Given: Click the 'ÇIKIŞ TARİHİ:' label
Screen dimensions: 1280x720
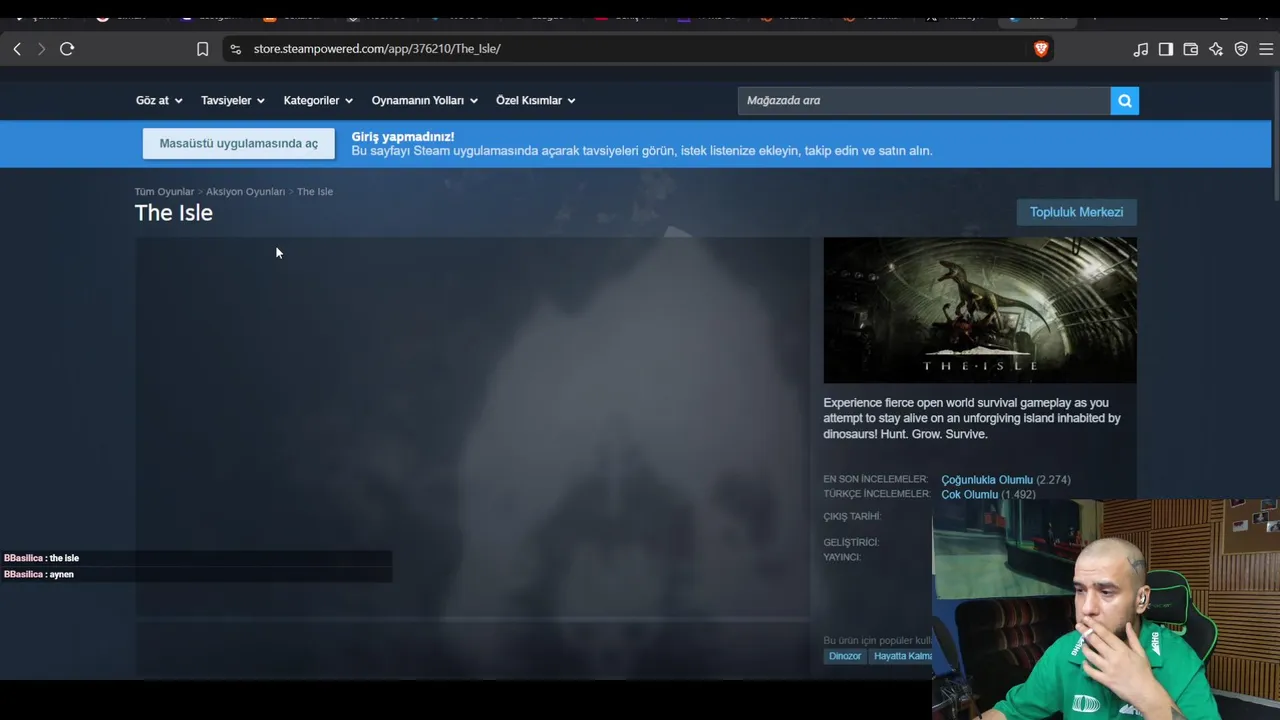Looking at the screenshot, I should click(x=852, y=516).
